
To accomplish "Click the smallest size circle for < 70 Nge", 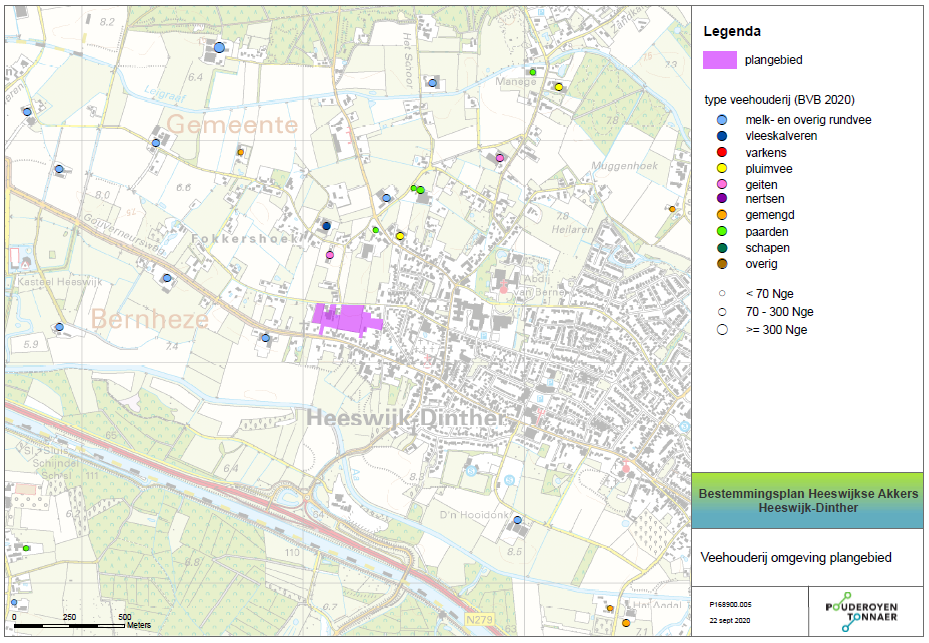I will pyautogui.click(x=722, y=293).
